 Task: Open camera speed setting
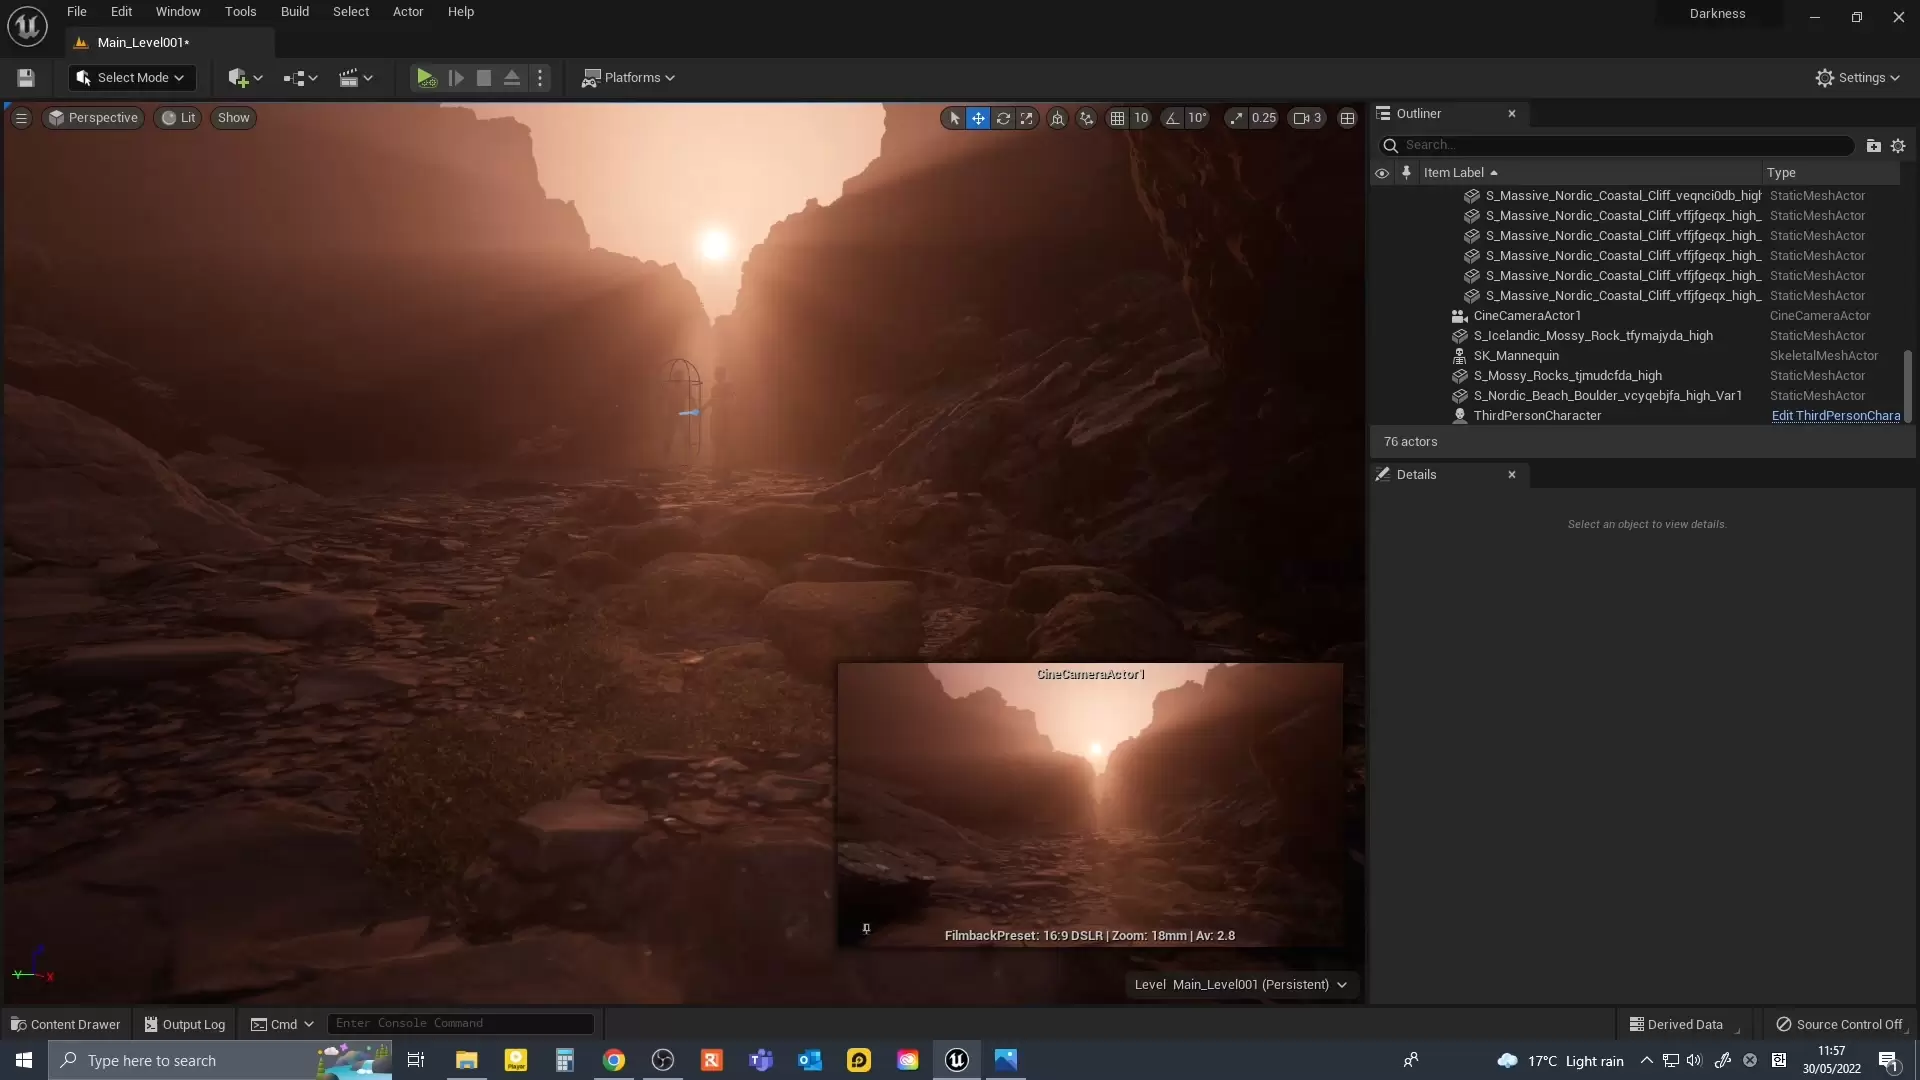pyautogui.click(x=1307, y=118)
